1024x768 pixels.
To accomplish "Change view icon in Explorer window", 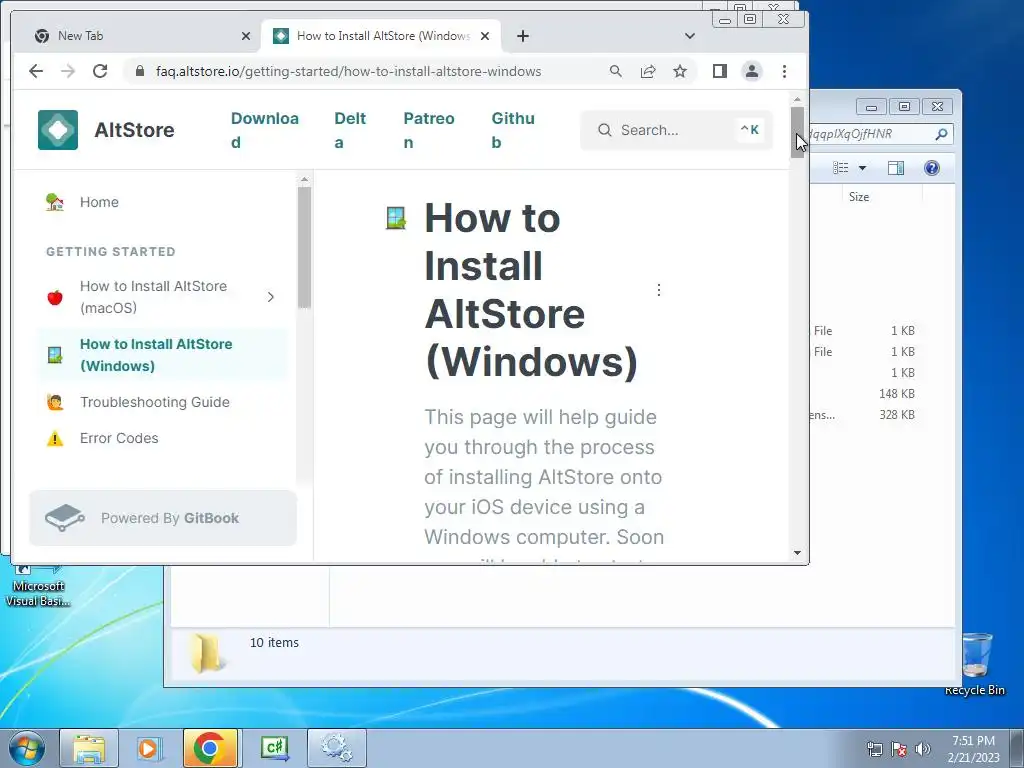I will point(840,168).
